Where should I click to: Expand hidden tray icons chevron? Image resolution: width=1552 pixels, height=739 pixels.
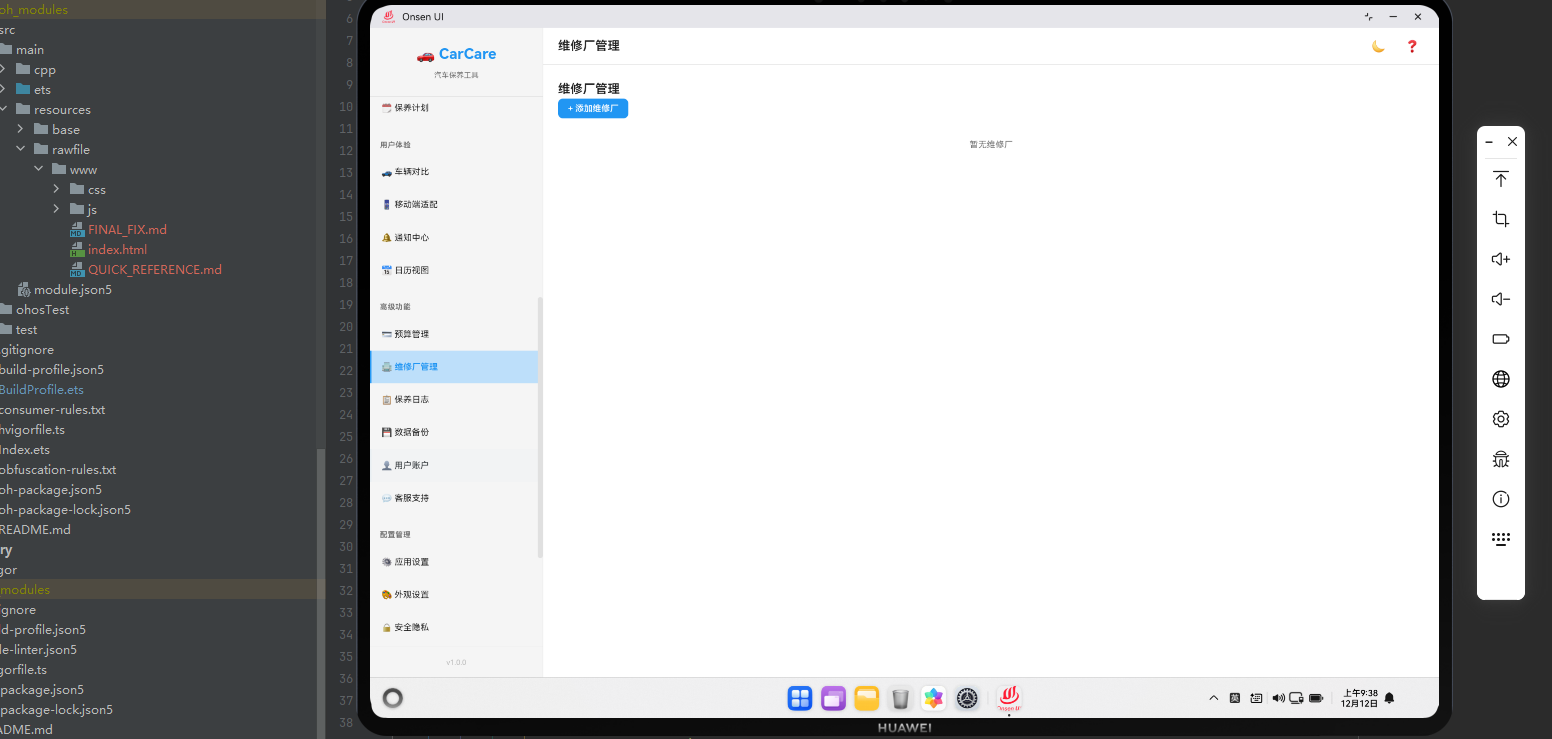[1214, 698]
